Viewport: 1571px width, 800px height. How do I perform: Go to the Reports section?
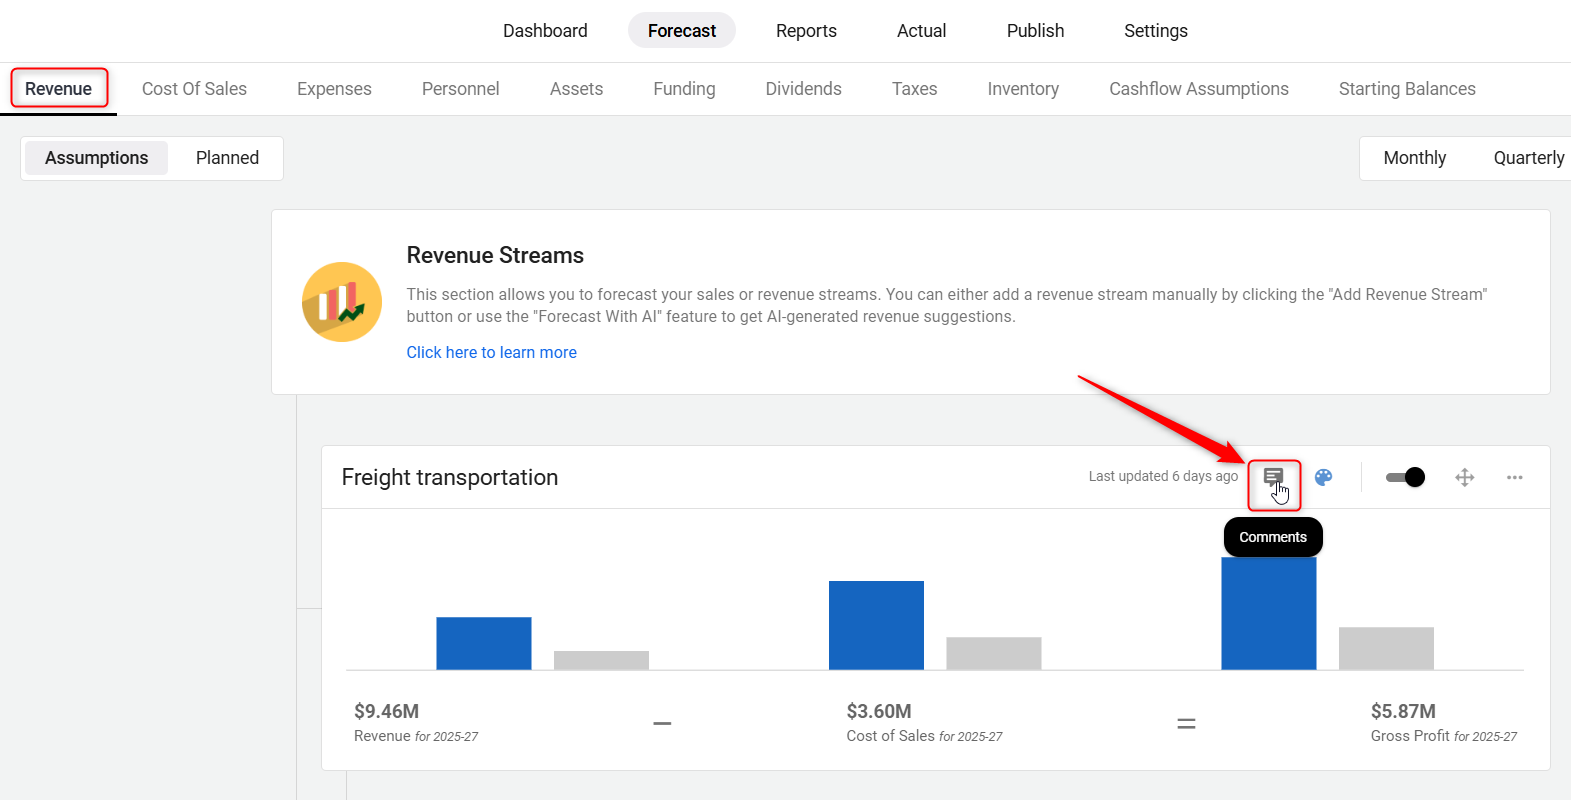pos(806,31)
